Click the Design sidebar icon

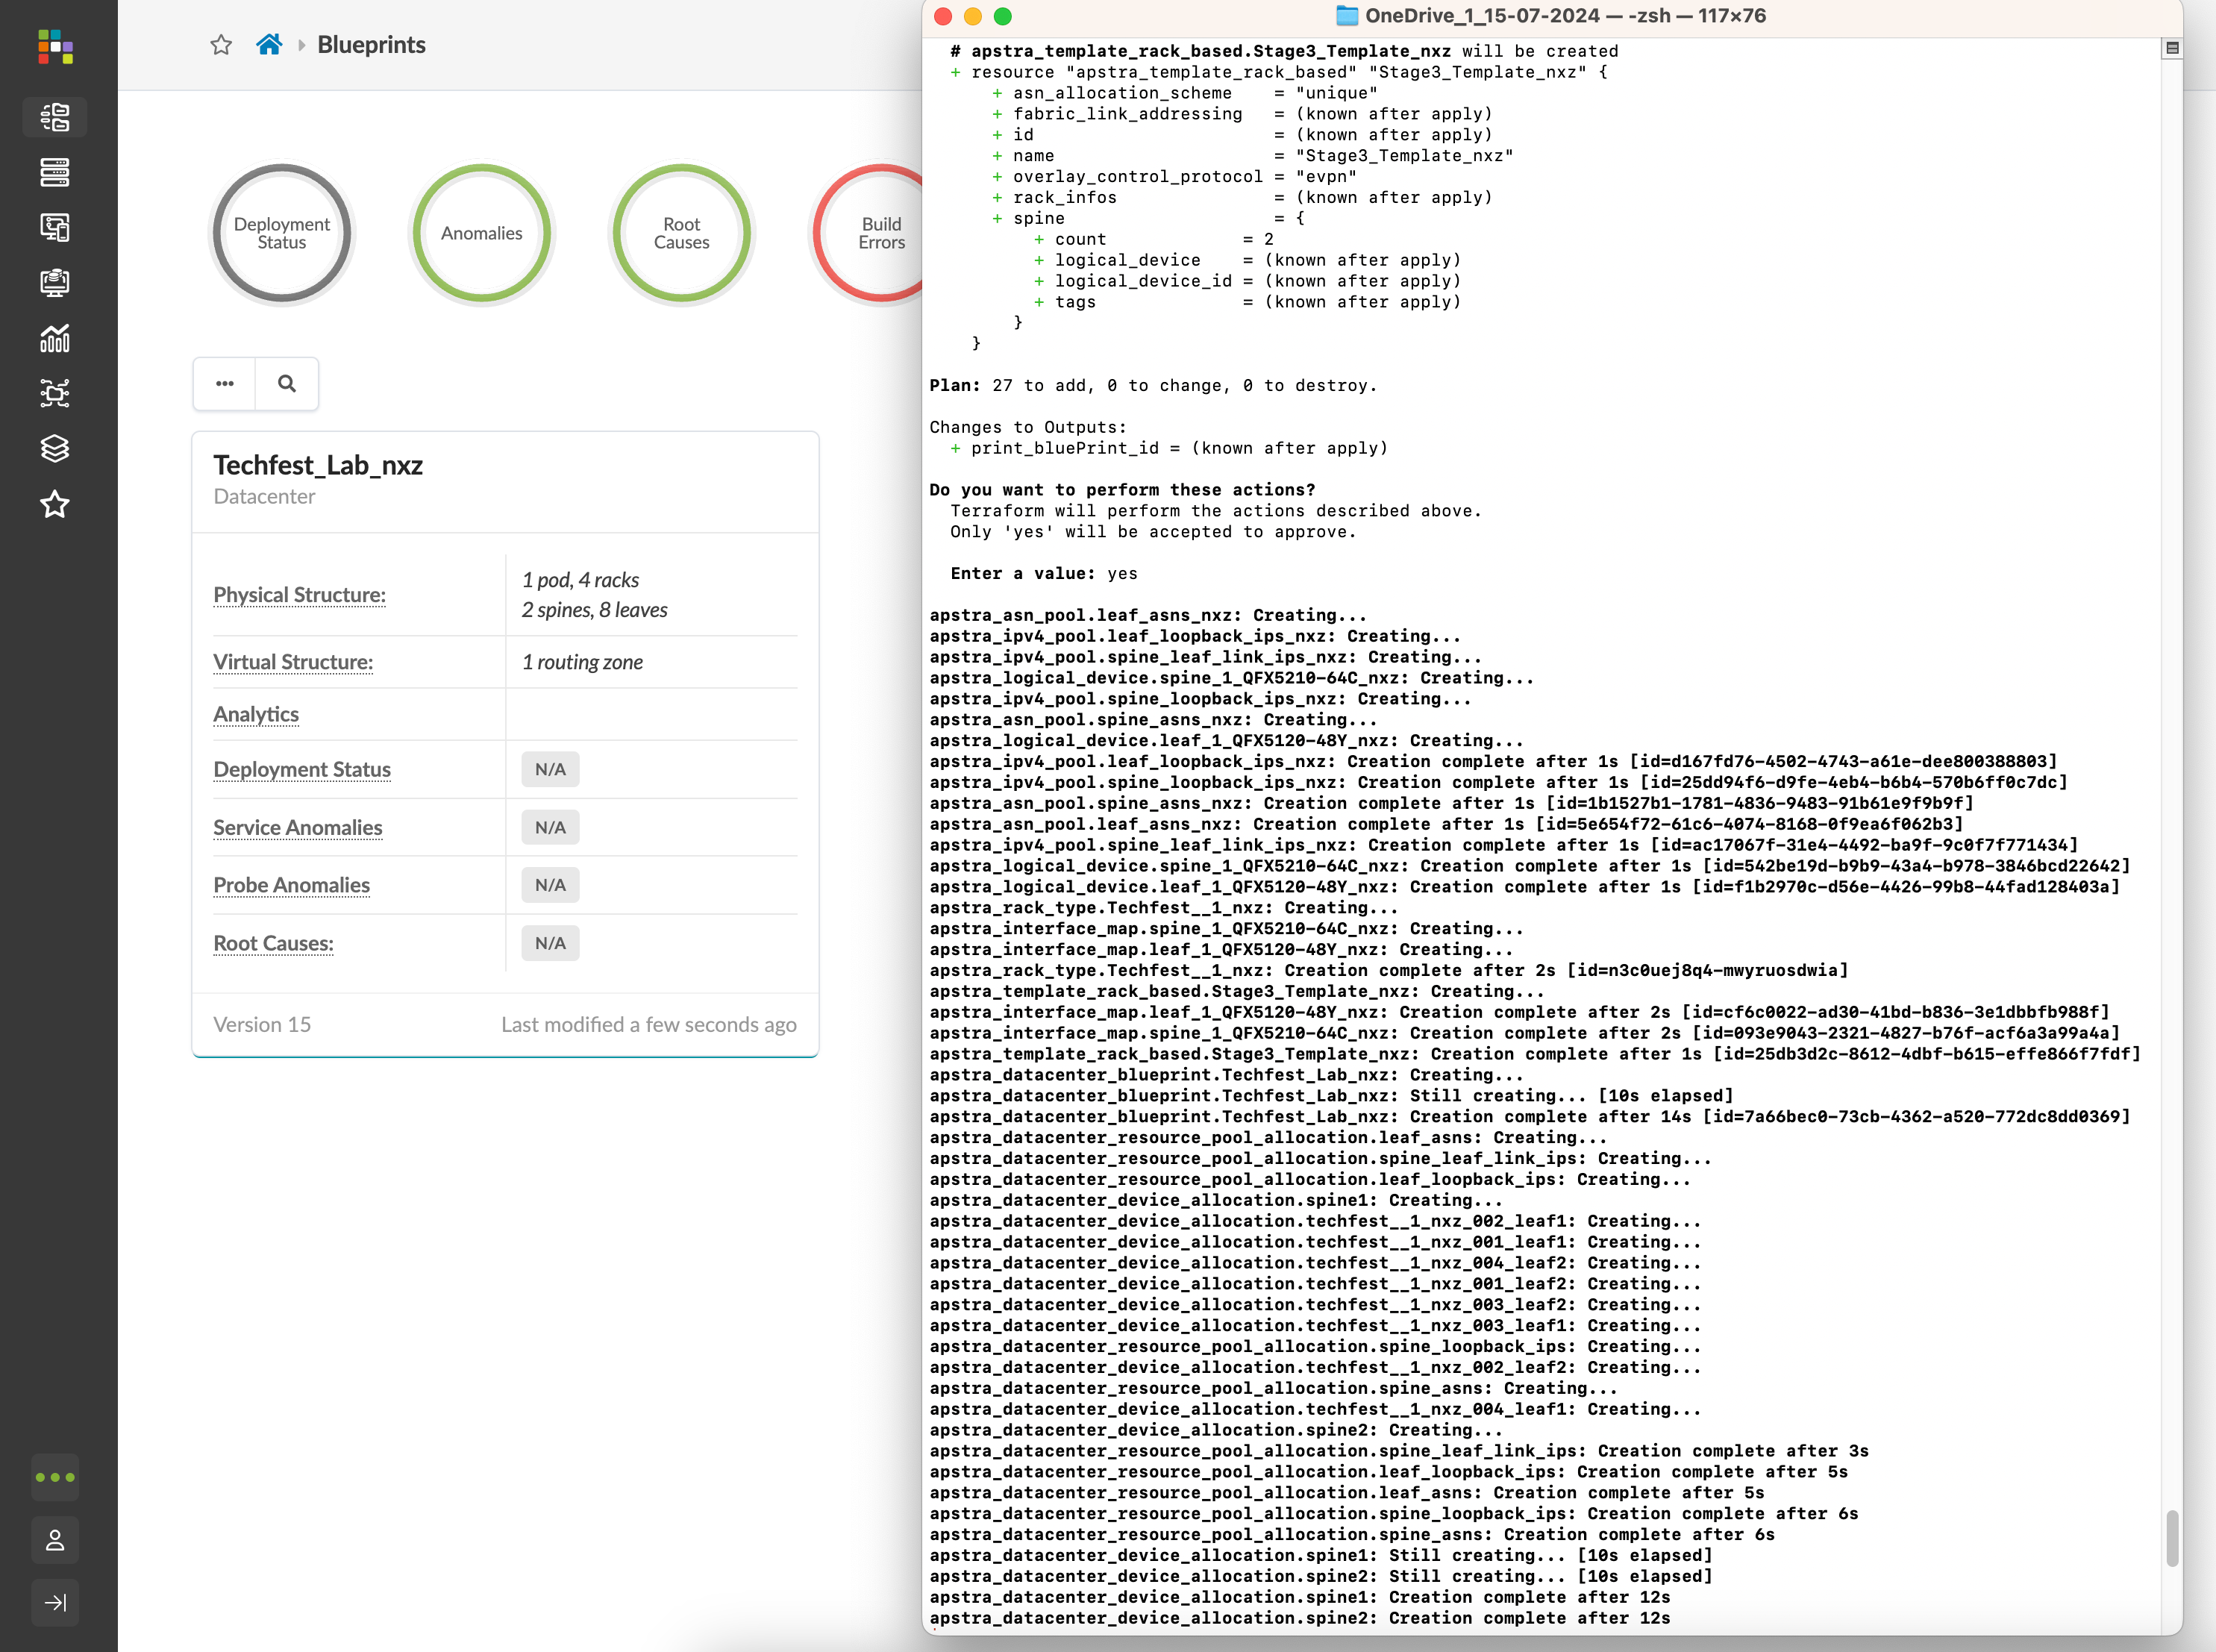[x=55, y=228]
